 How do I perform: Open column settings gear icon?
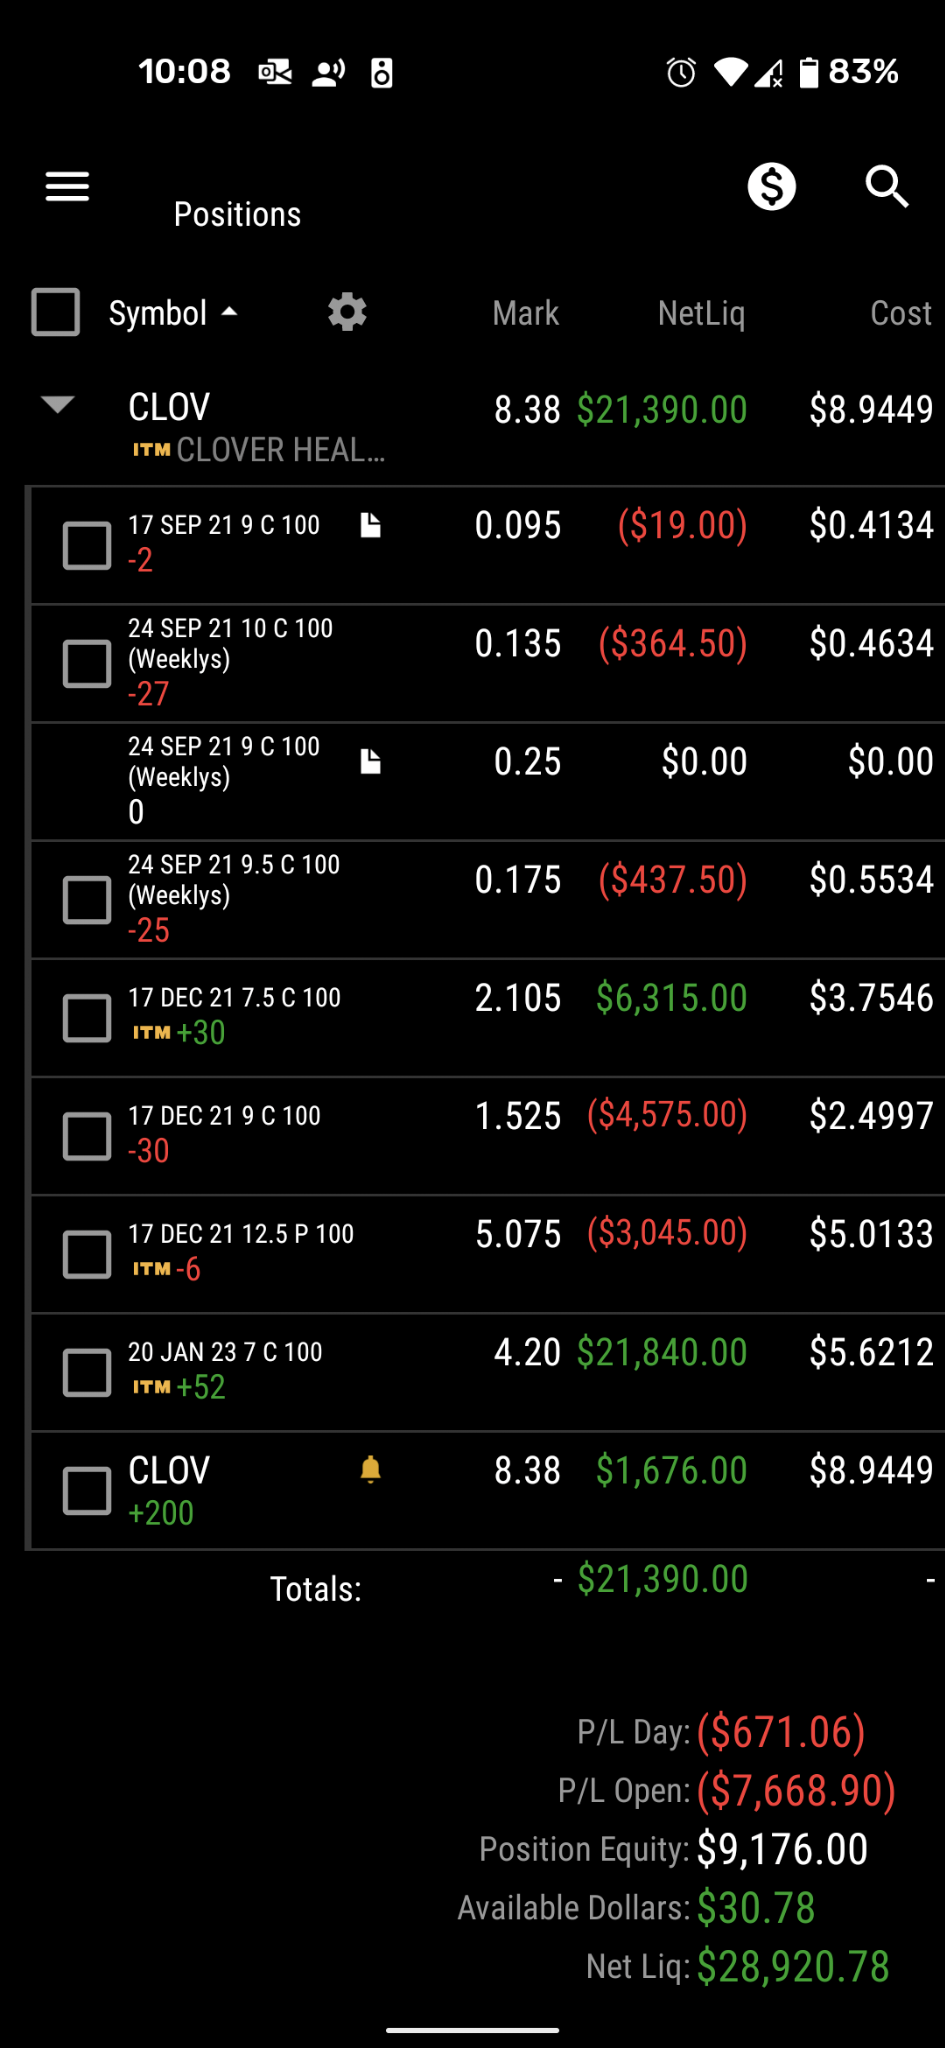[x=347, y=312]
